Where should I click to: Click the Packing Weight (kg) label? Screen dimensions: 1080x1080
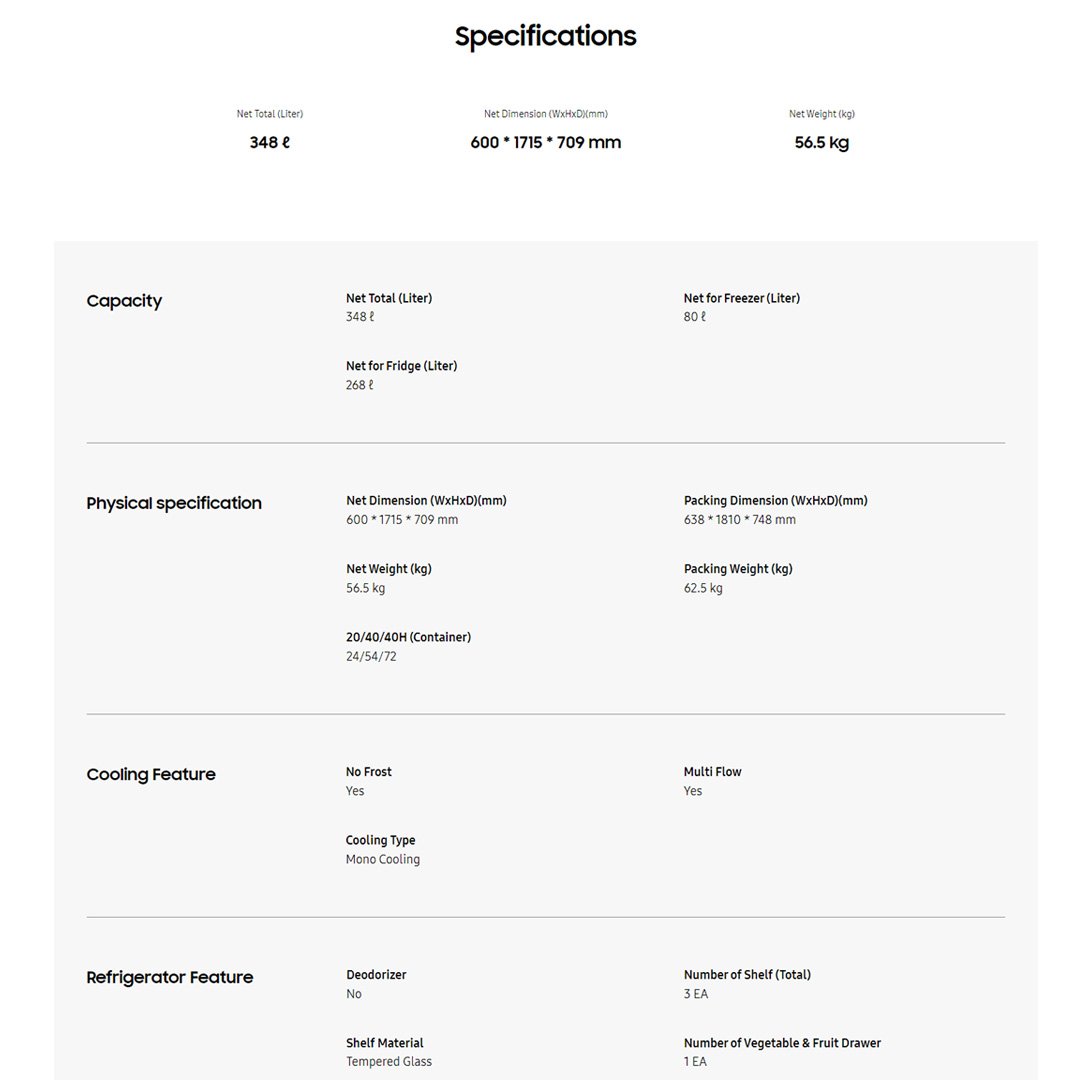point(738,569)
